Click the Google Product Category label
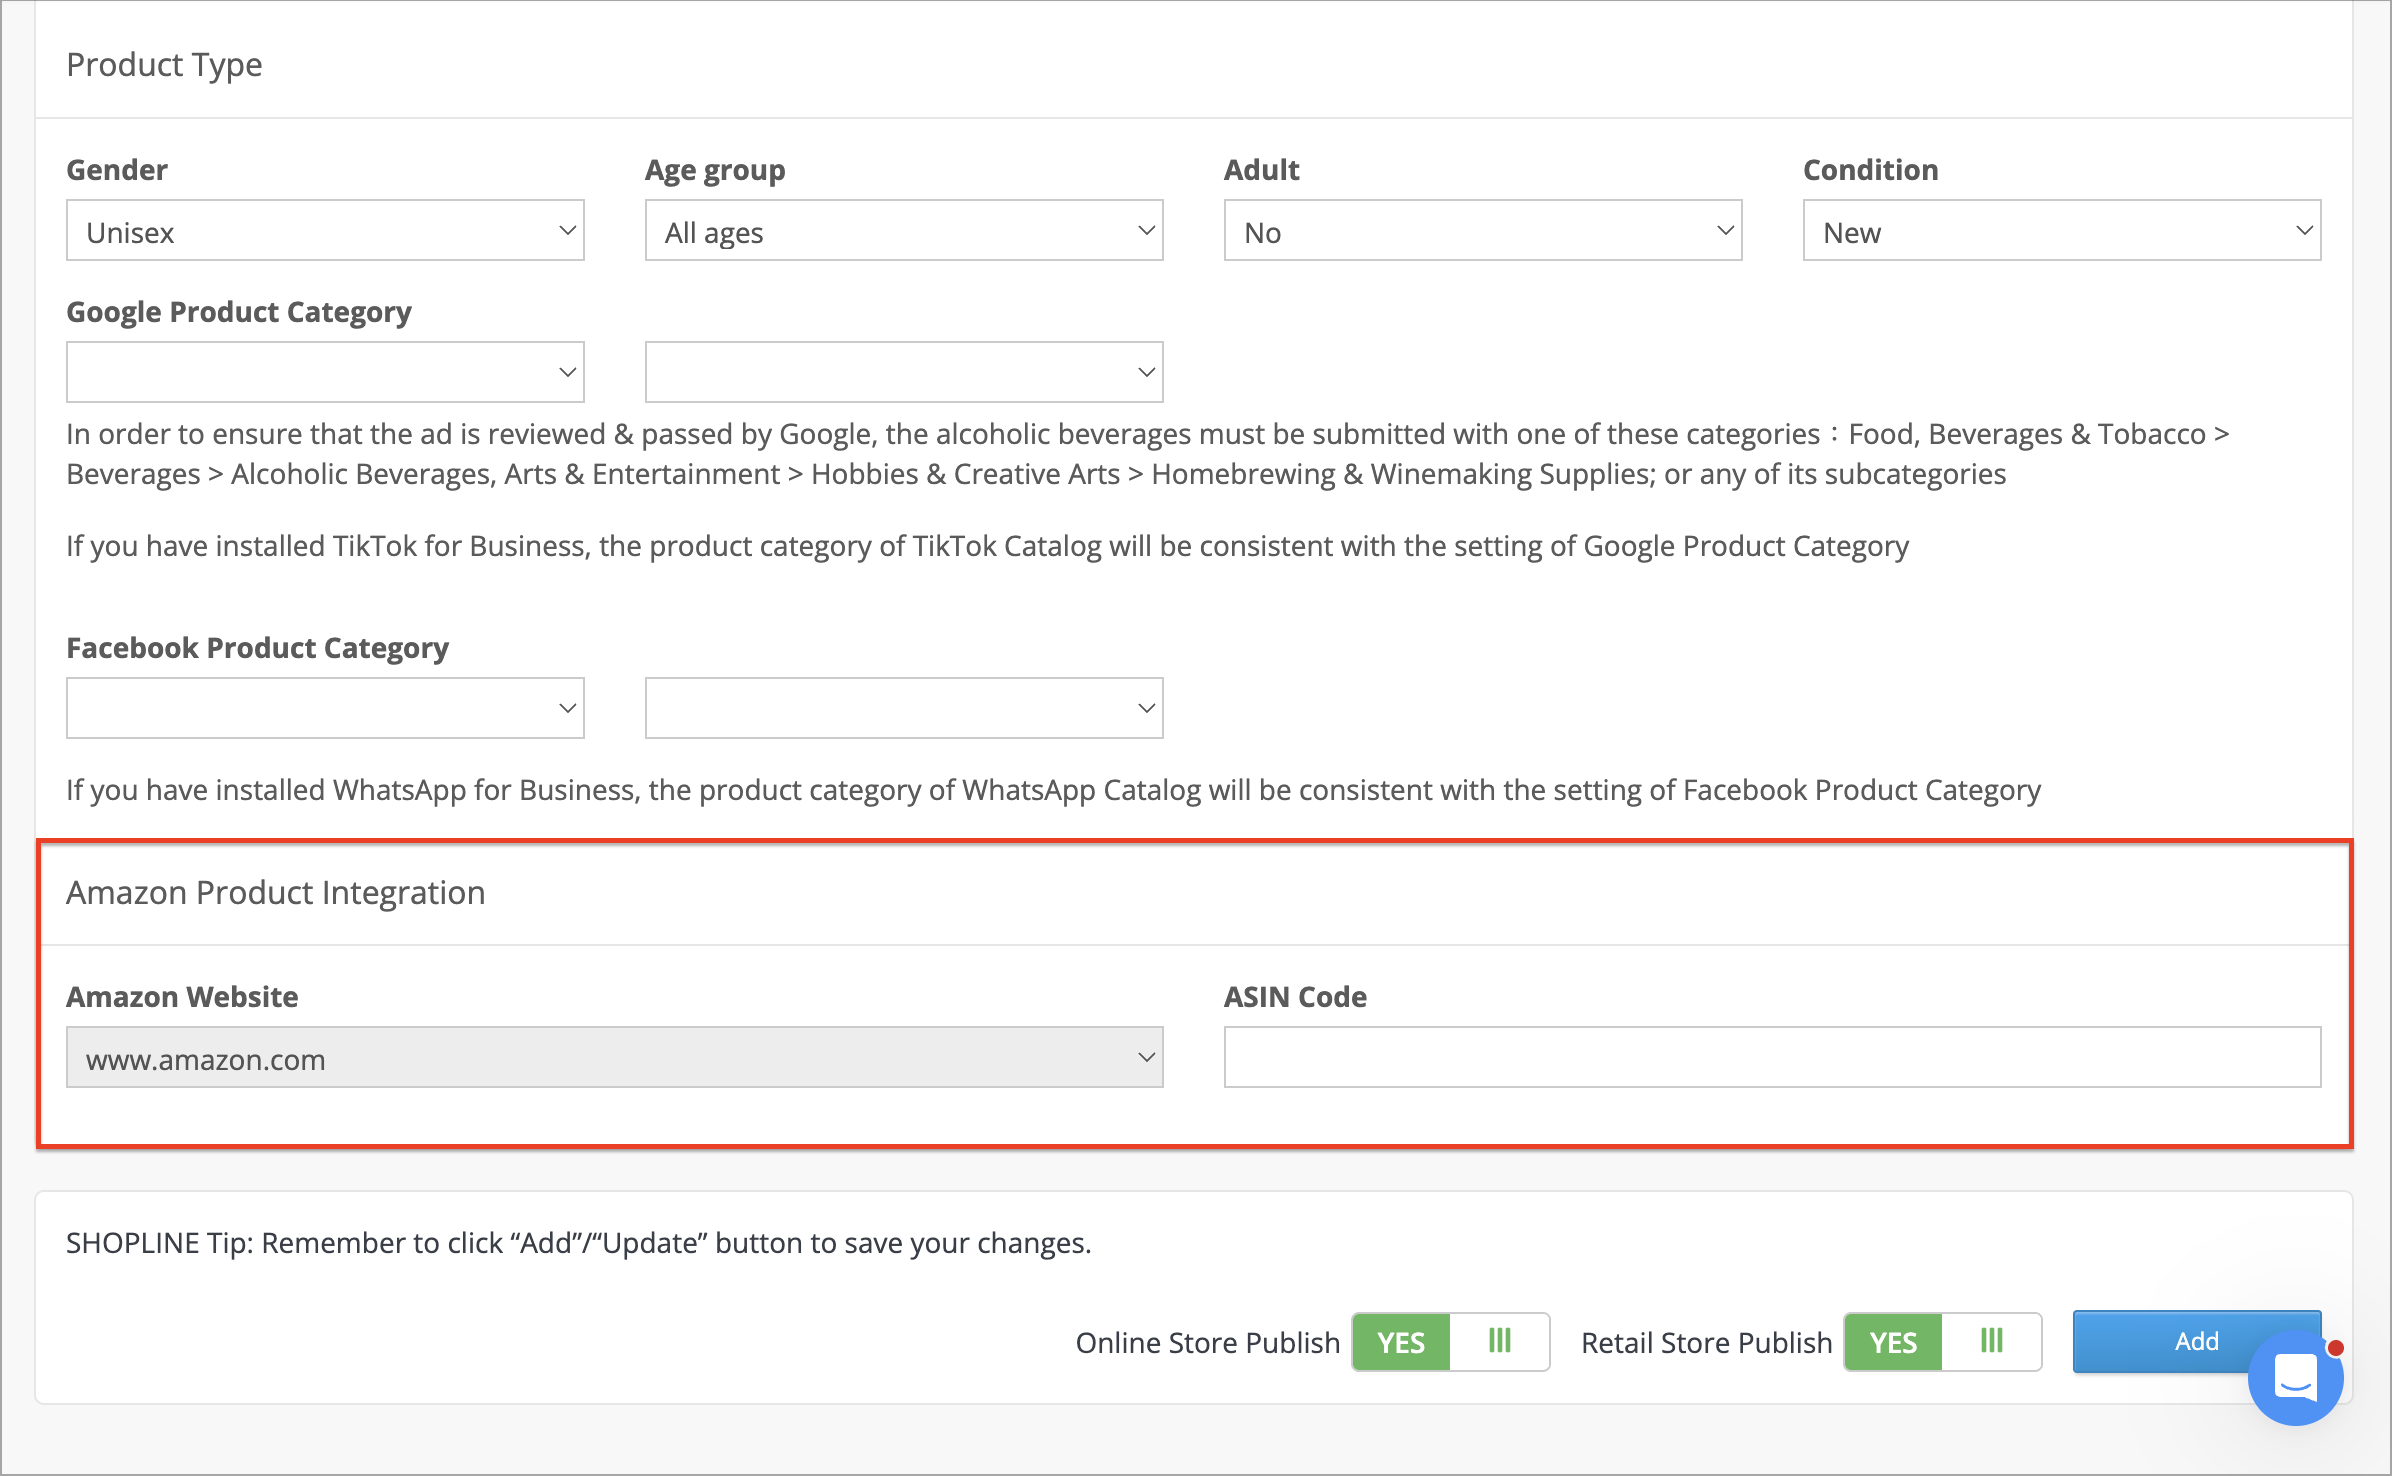The image size is (2392, 1476). 239,312
